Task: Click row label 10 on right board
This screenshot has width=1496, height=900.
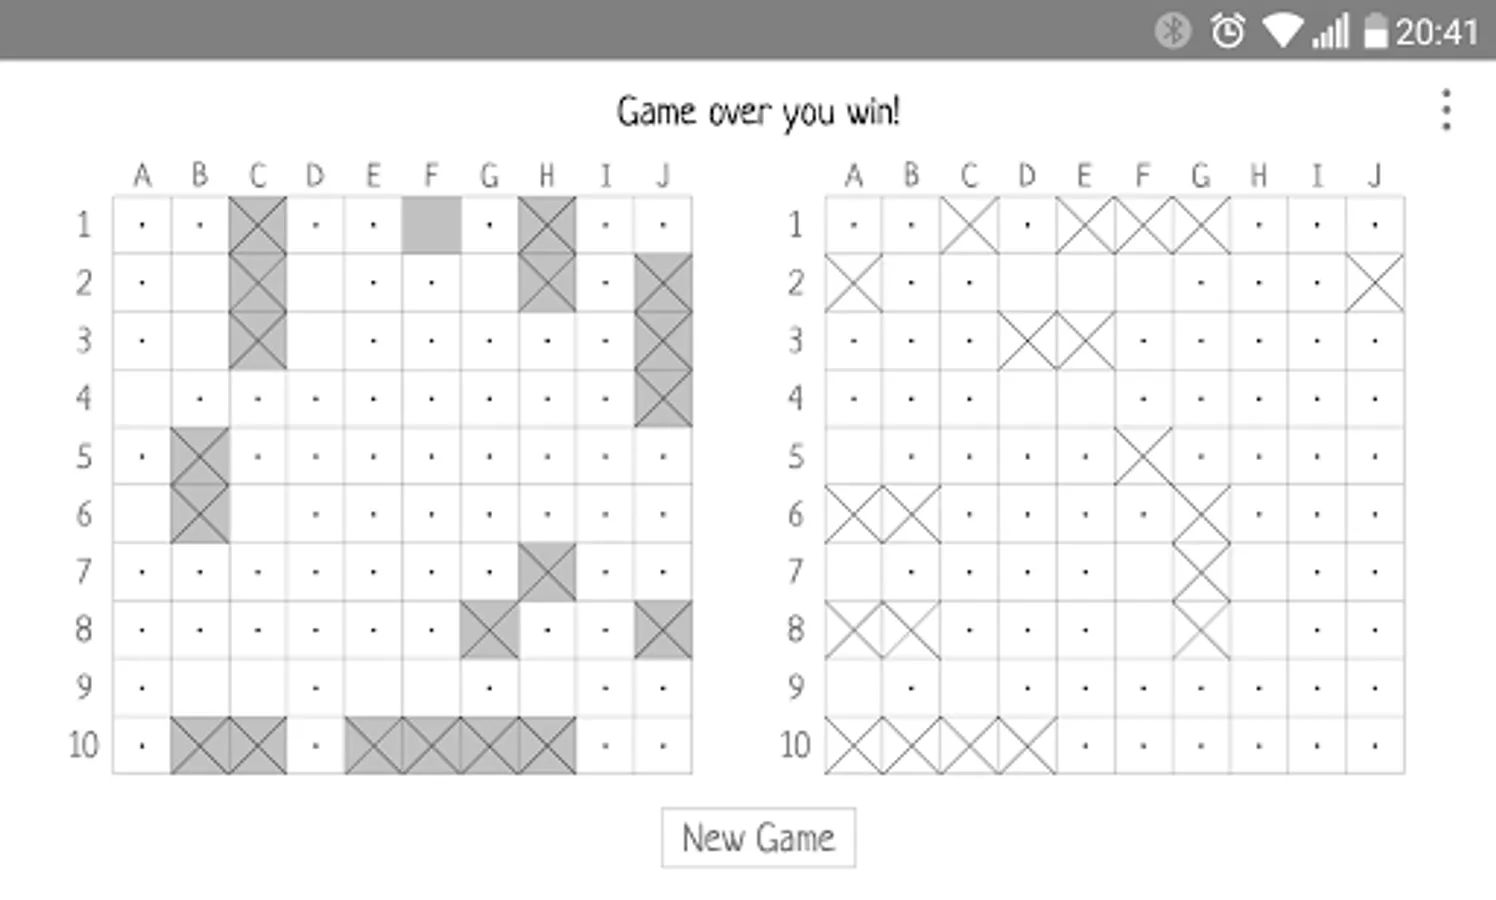Action: click(x=795, y=745)
